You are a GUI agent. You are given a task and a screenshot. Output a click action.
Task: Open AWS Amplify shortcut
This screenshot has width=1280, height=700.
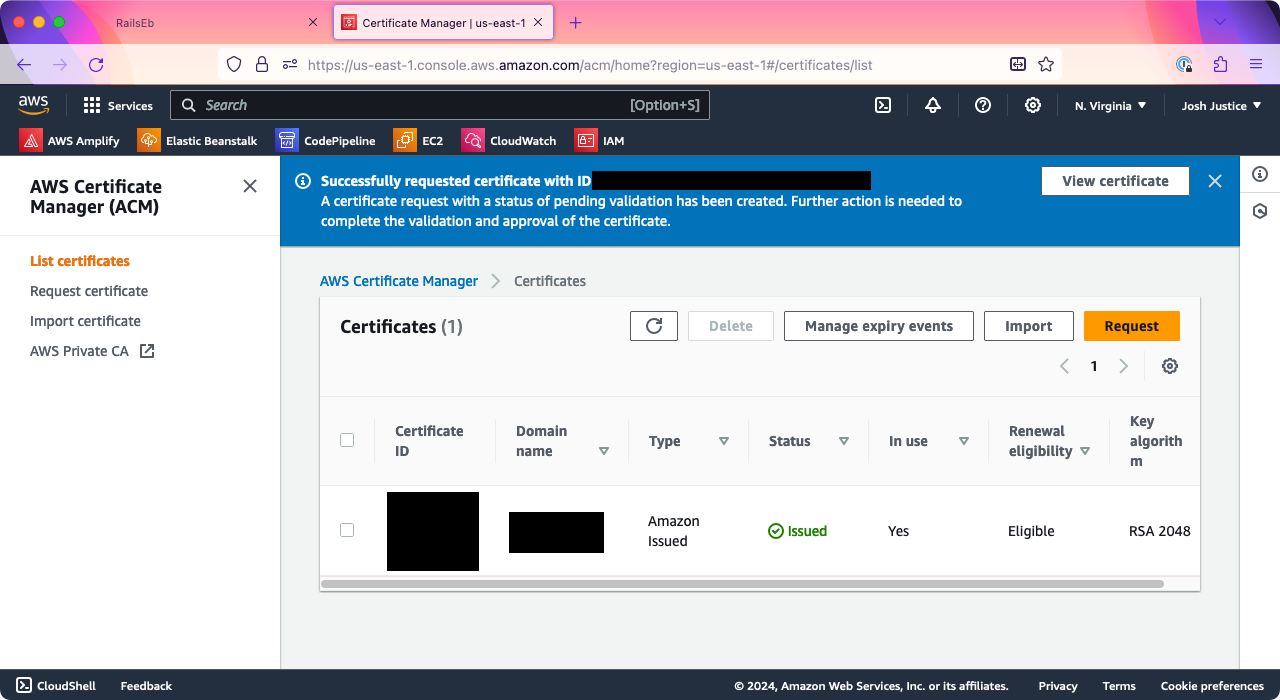point(70,140)
